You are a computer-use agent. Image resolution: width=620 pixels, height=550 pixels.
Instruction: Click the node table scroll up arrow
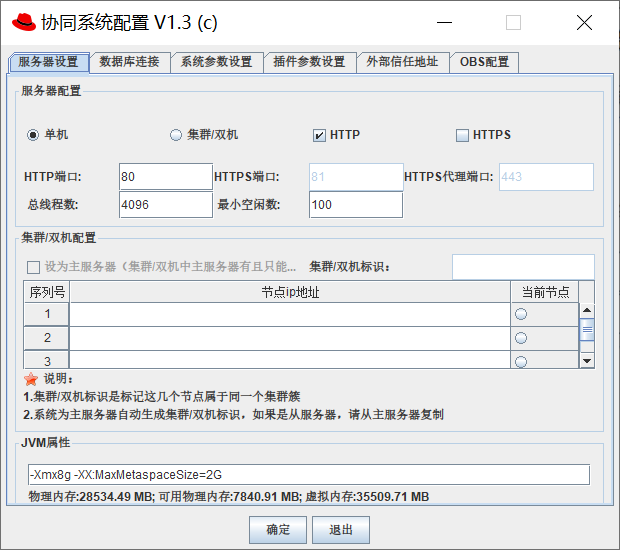[587, 310]
